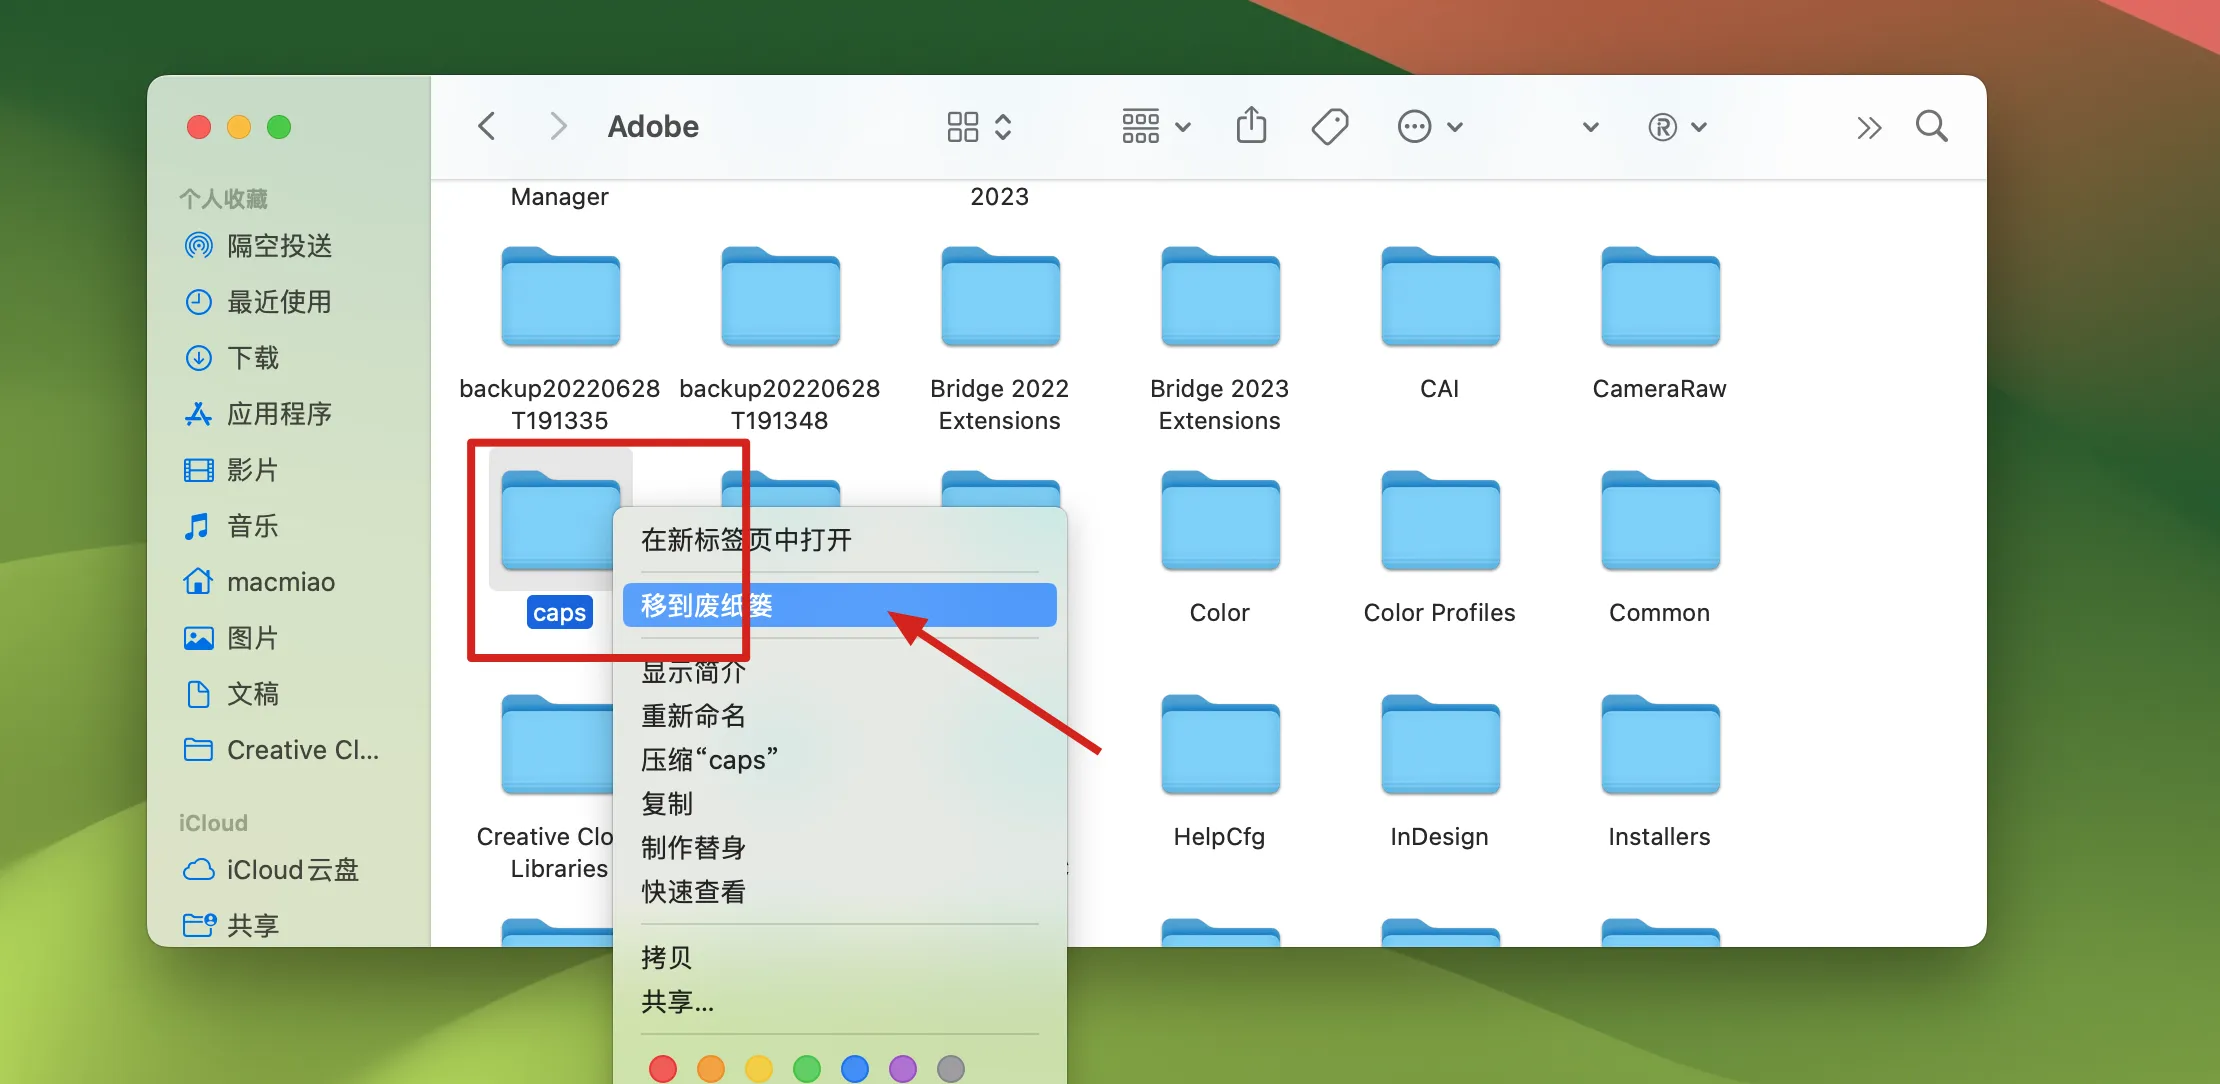Choose 显示简介 from context menu
This screenshot has height=1084, width=2220.
(x=840, y=672)
